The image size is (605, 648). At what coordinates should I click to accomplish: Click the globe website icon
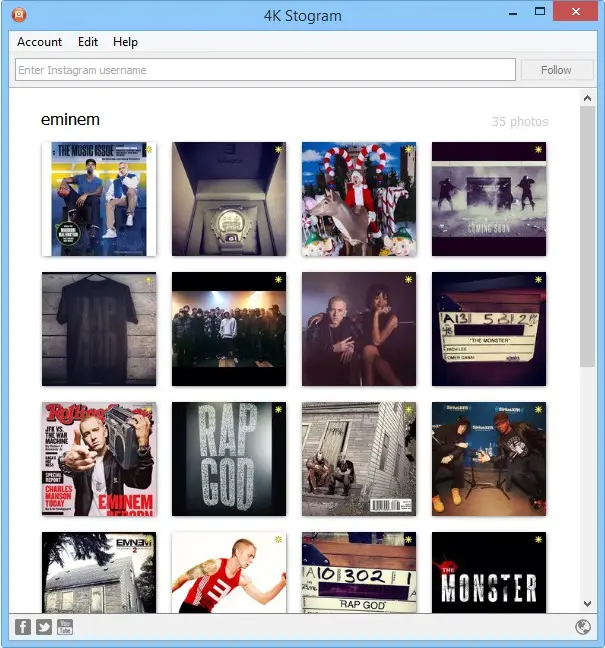point(583,627)
